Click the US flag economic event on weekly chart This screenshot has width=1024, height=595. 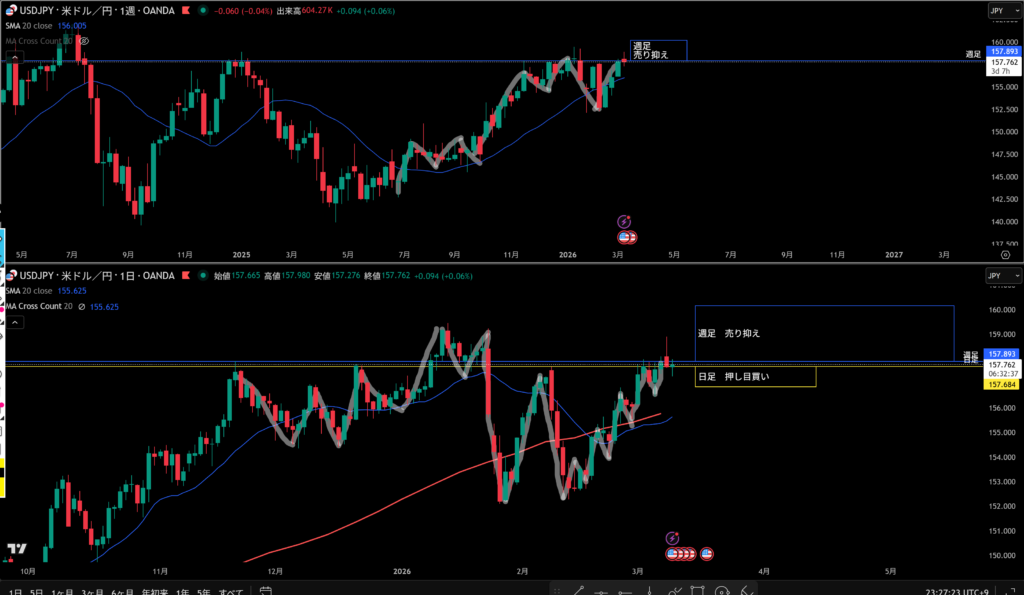627,237
